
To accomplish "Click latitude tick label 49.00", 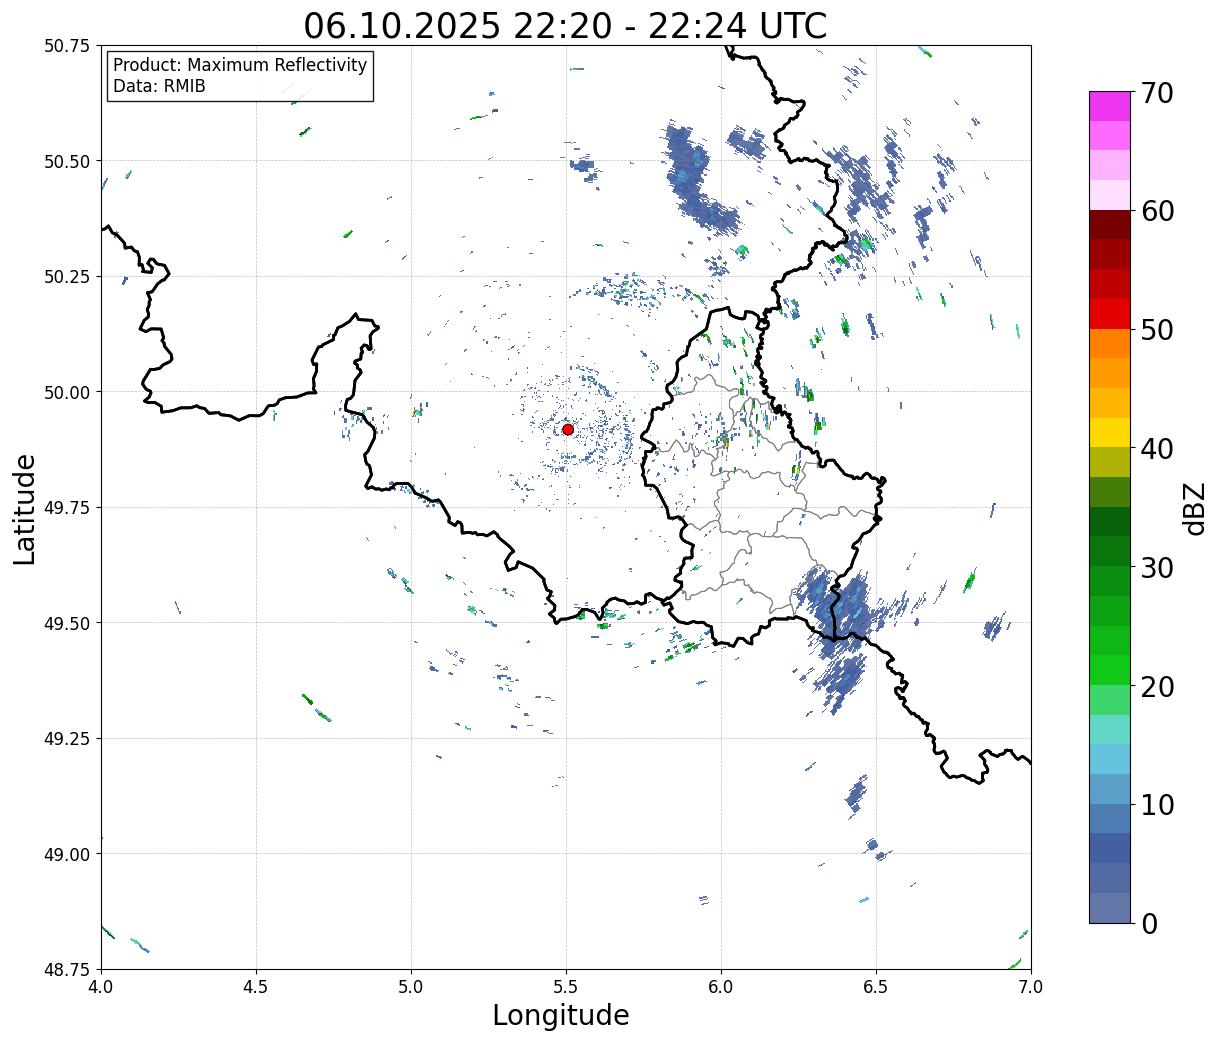I will tap(67, 854).
